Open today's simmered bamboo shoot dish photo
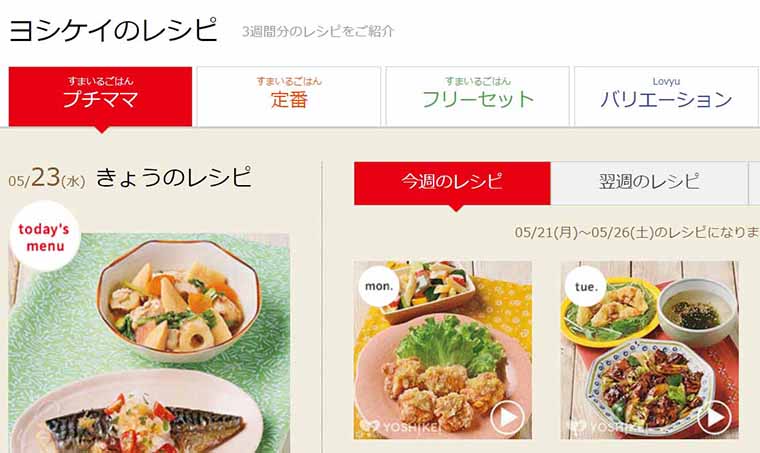The image size is (760, 453). click(x=178, y=301)
